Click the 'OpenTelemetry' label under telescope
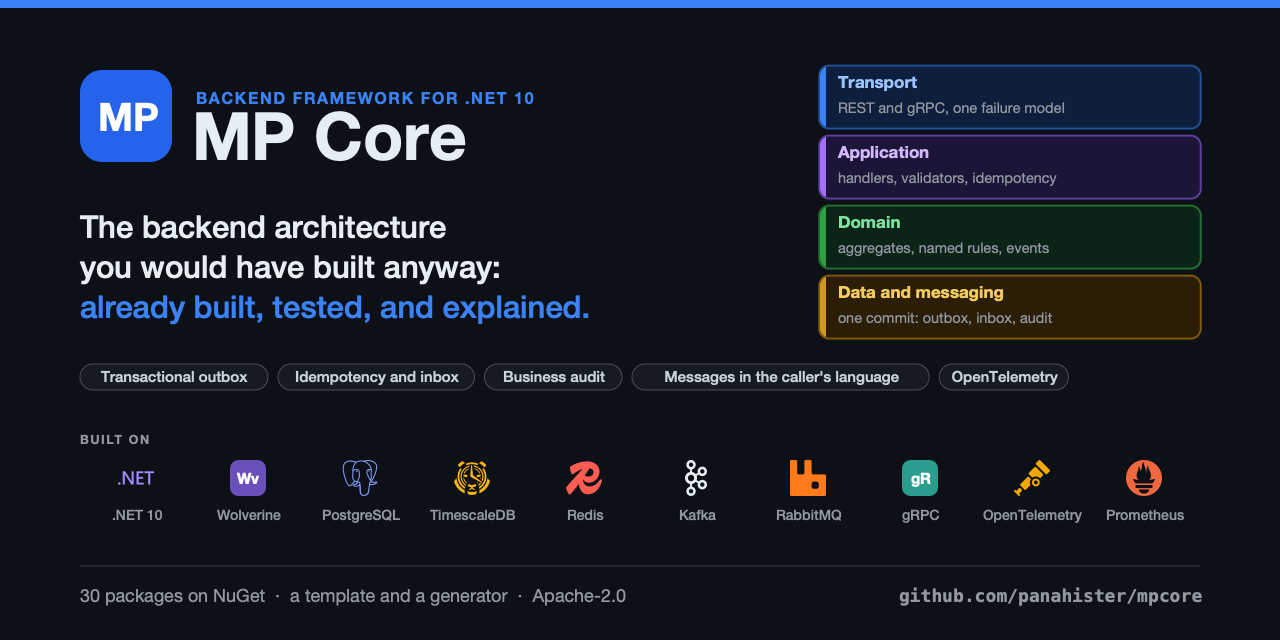Screen dimensions: 1280x640 (1032, 516)
